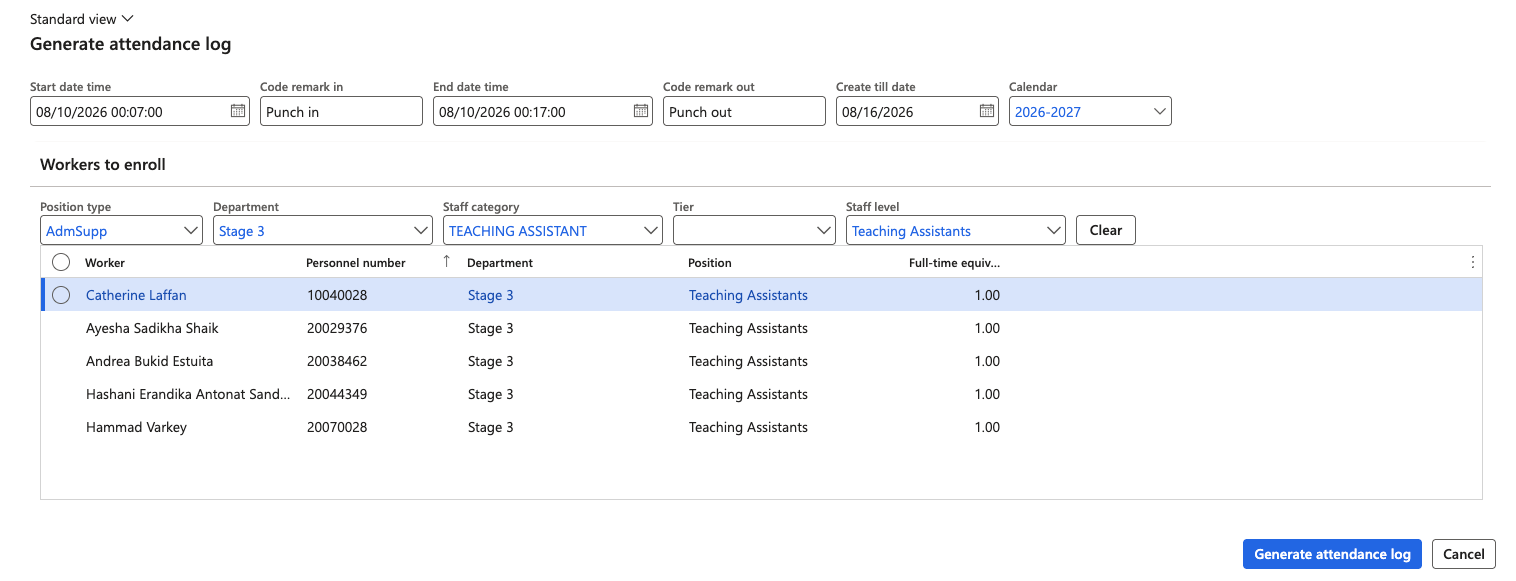Open Catherine Laffan worker link
Image resolution: width=1516 pixels, height=581 pixels.
136,295
